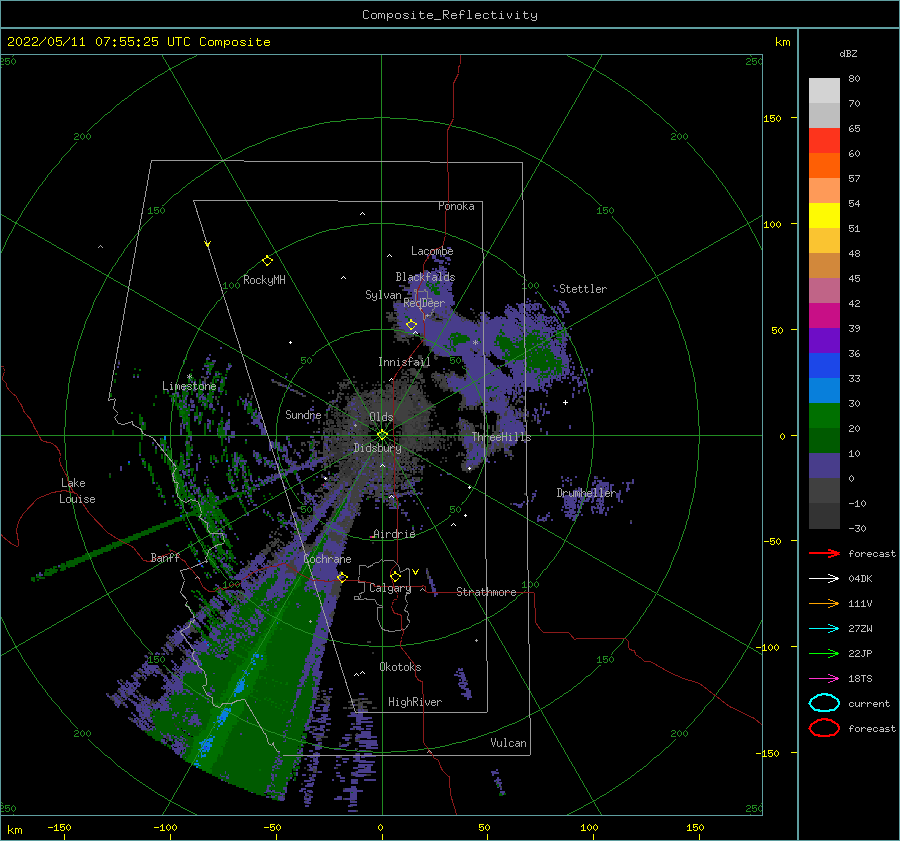The image size is (900, 841).
Task: Click the RedDeer city label
Action: [424, 303]
